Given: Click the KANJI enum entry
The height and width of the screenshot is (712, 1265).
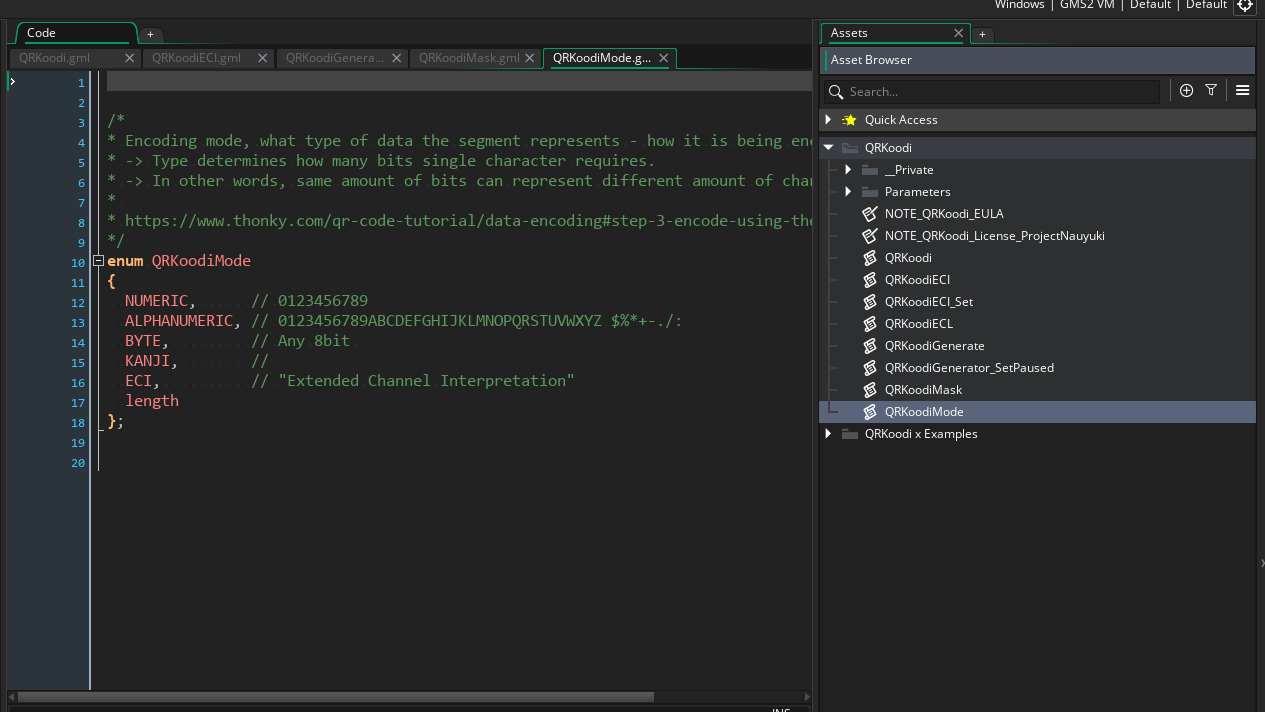Looking at the screenshot, I should point(147,361).
